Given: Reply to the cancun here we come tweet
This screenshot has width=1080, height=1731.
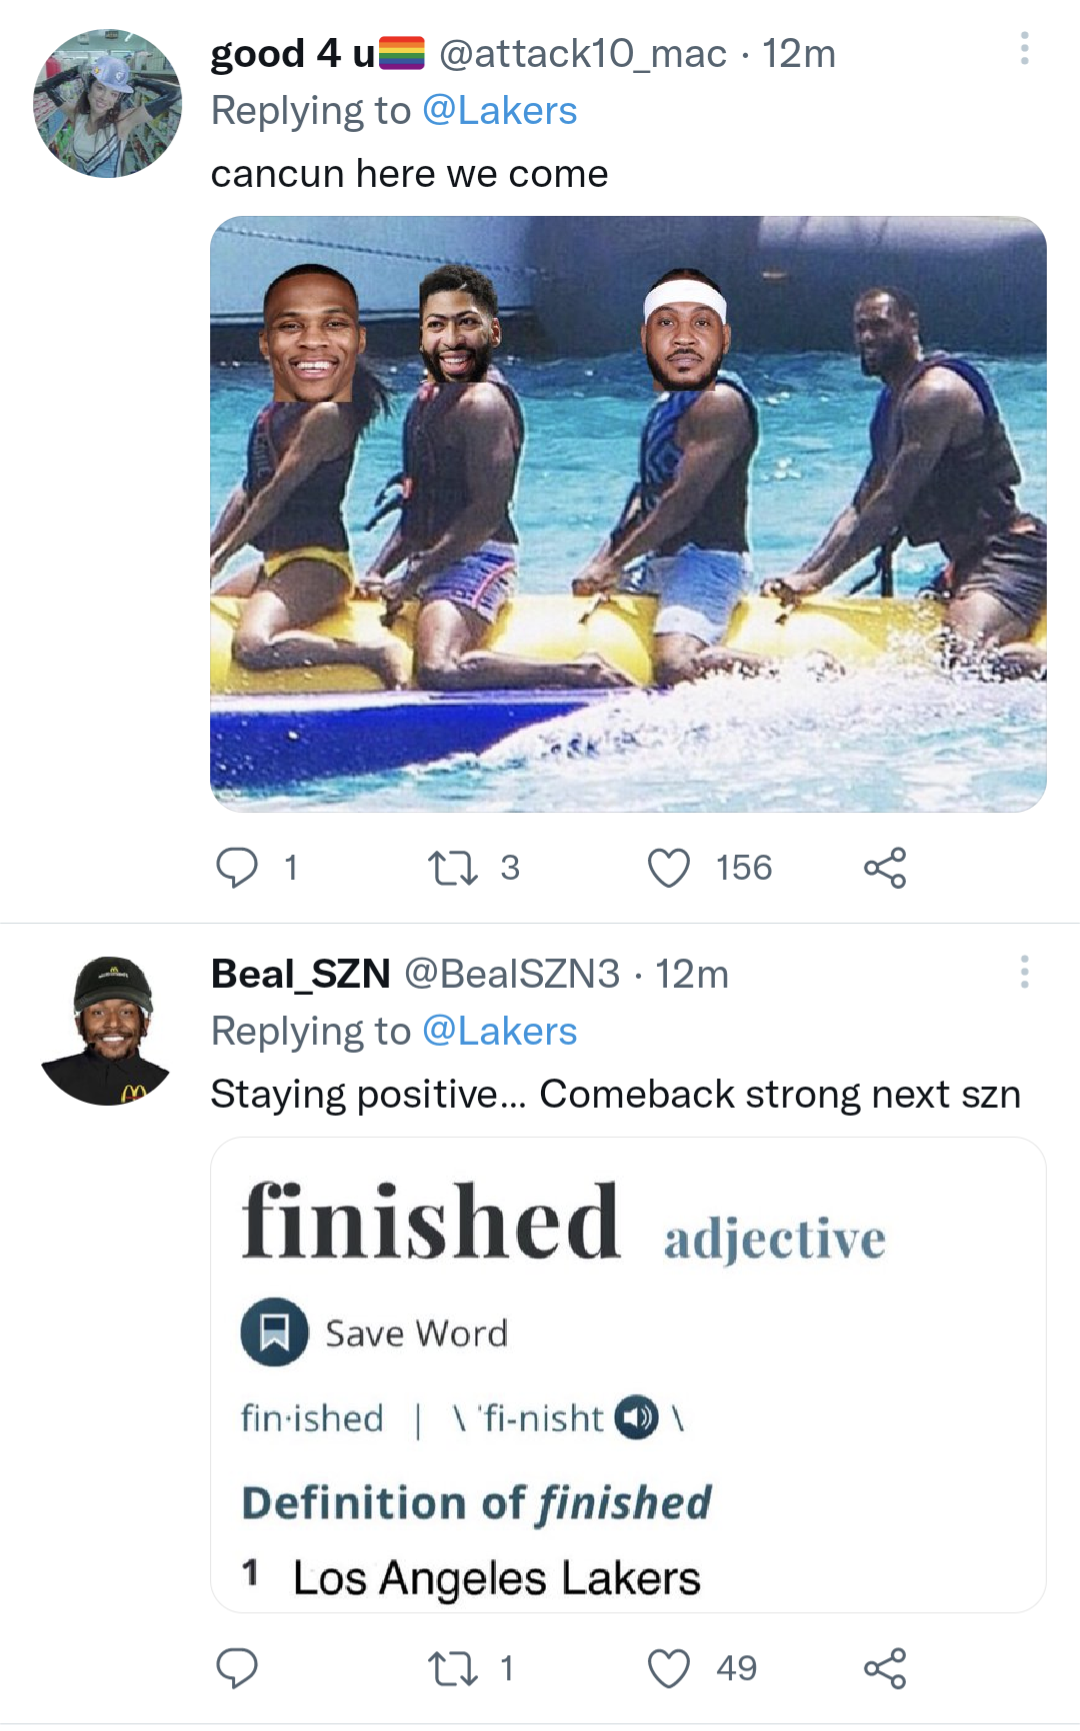Looking at the screenshot, I should click(238, 867).
